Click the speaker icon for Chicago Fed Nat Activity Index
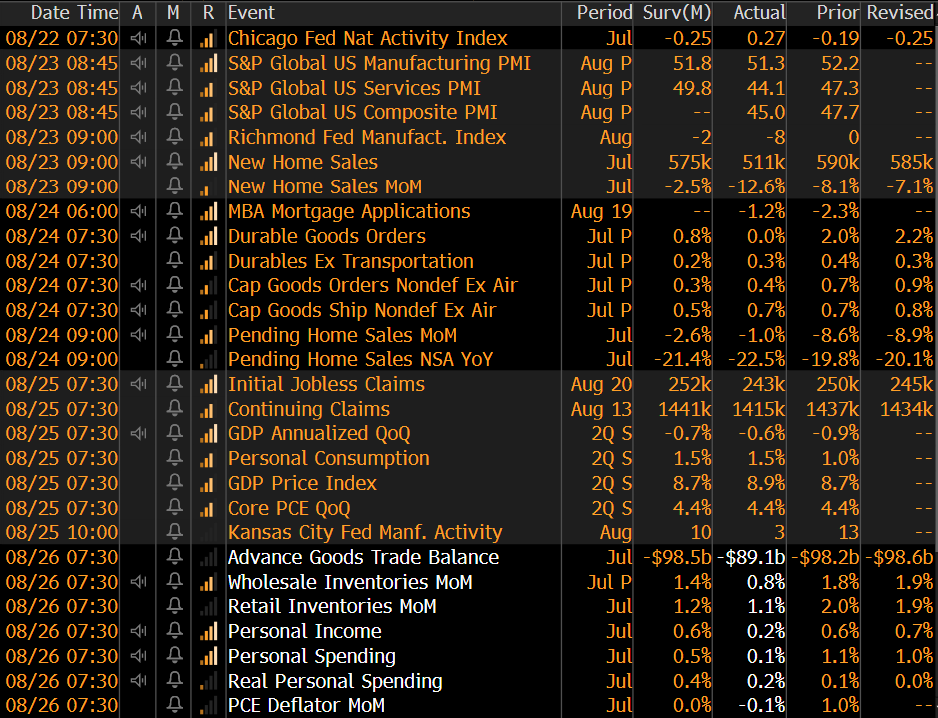 tap(138, 39)
